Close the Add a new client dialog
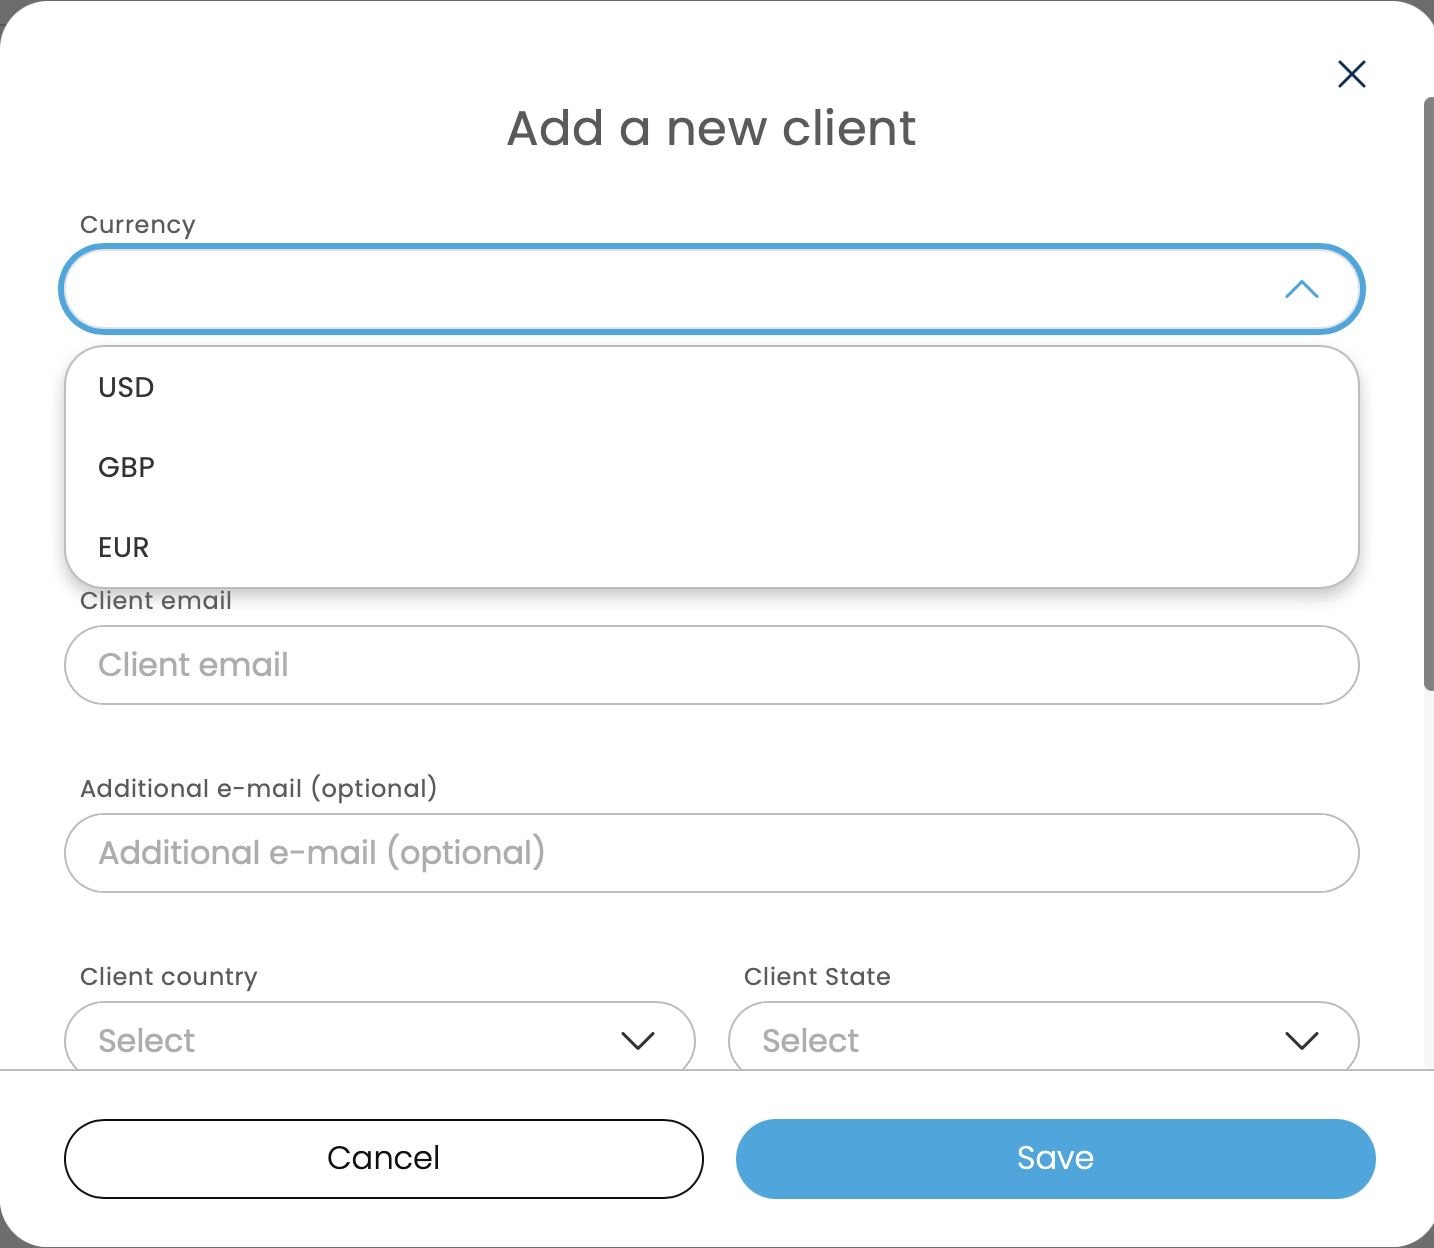 (1351, 74)
